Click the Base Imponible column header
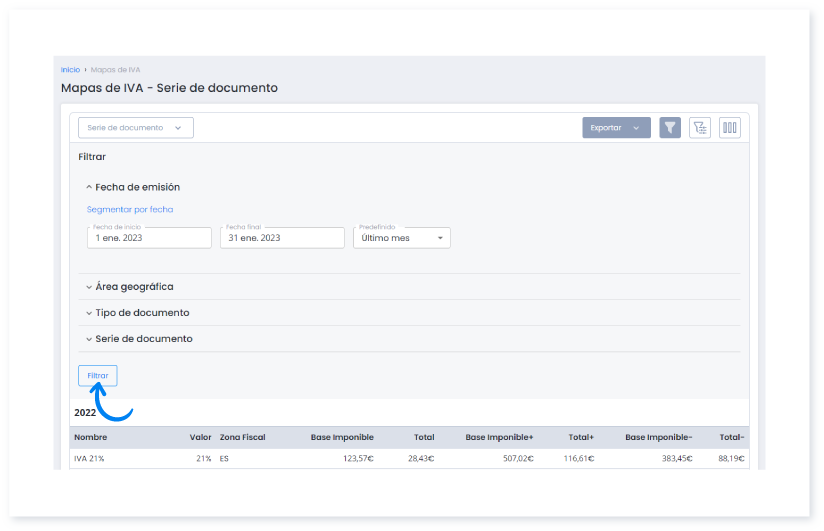Image resolution: width=824 pixels, height=531 pixels. pos(342,438)
